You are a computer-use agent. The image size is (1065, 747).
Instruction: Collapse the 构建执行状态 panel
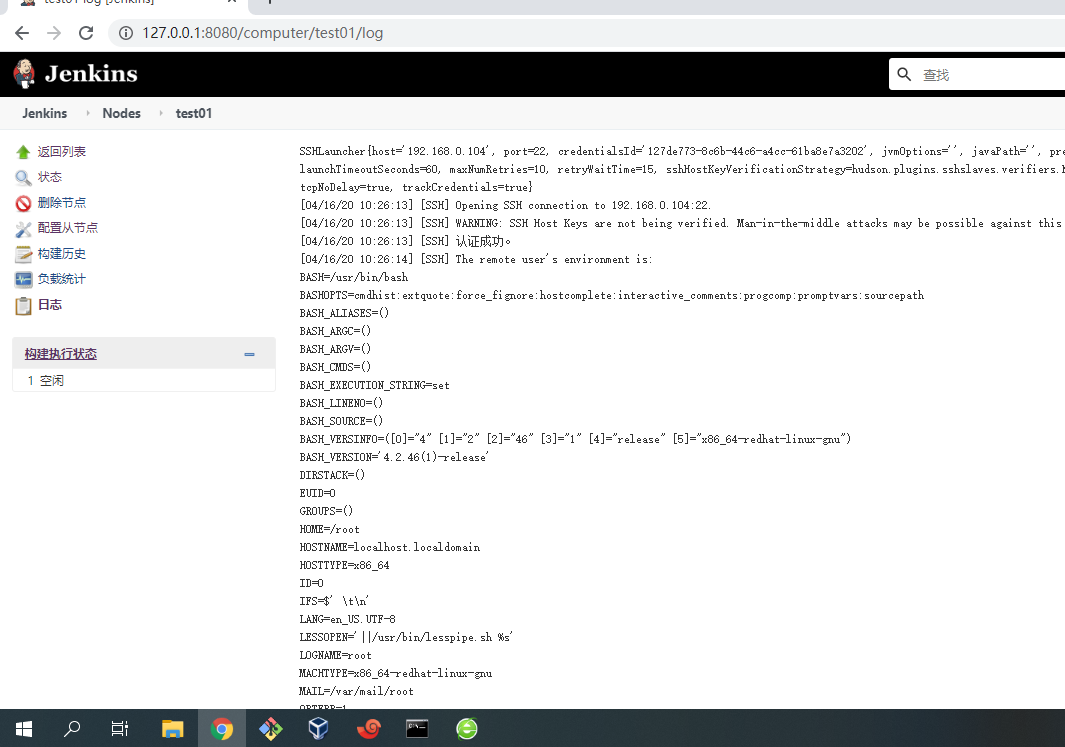point(249,353)
